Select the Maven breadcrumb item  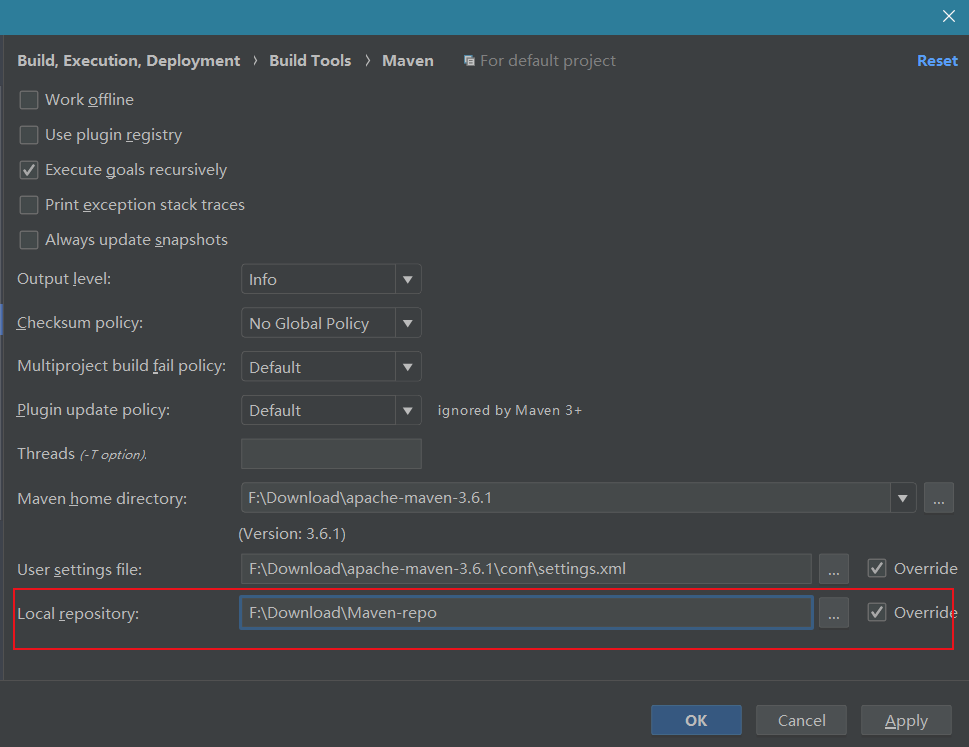[408, 61]
